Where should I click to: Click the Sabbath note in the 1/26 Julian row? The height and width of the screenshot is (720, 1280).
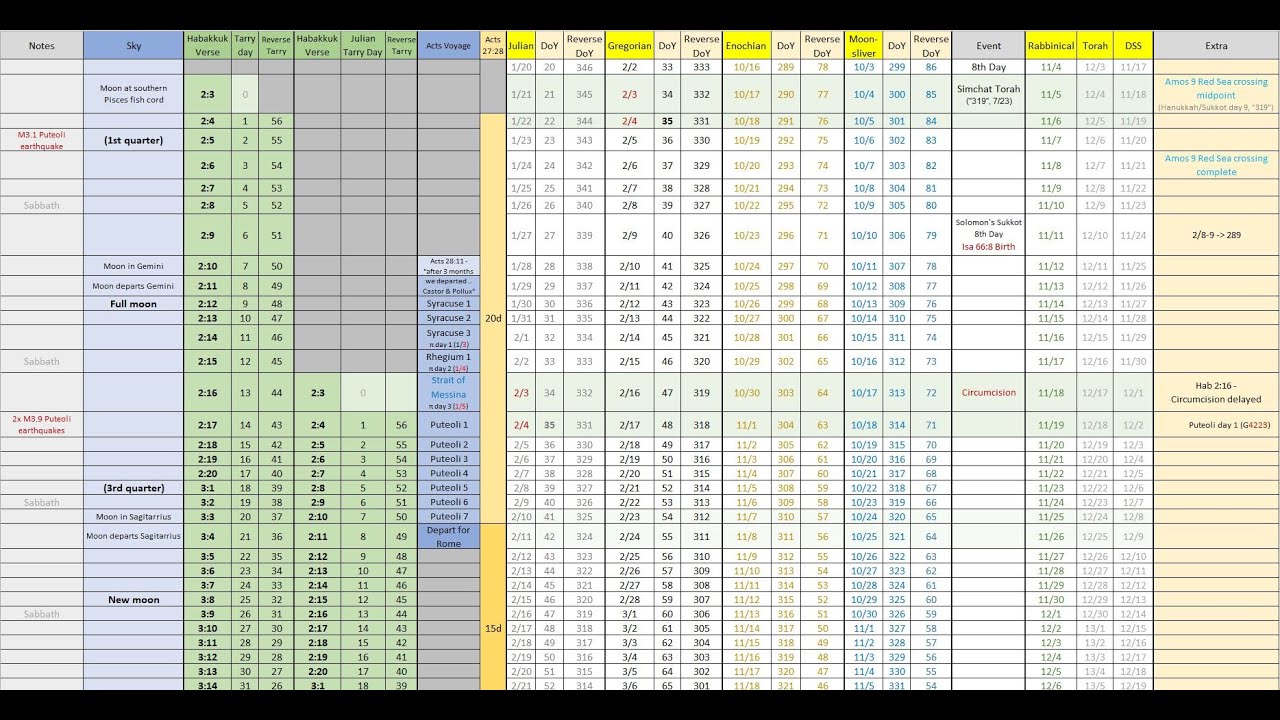point(42,205)
